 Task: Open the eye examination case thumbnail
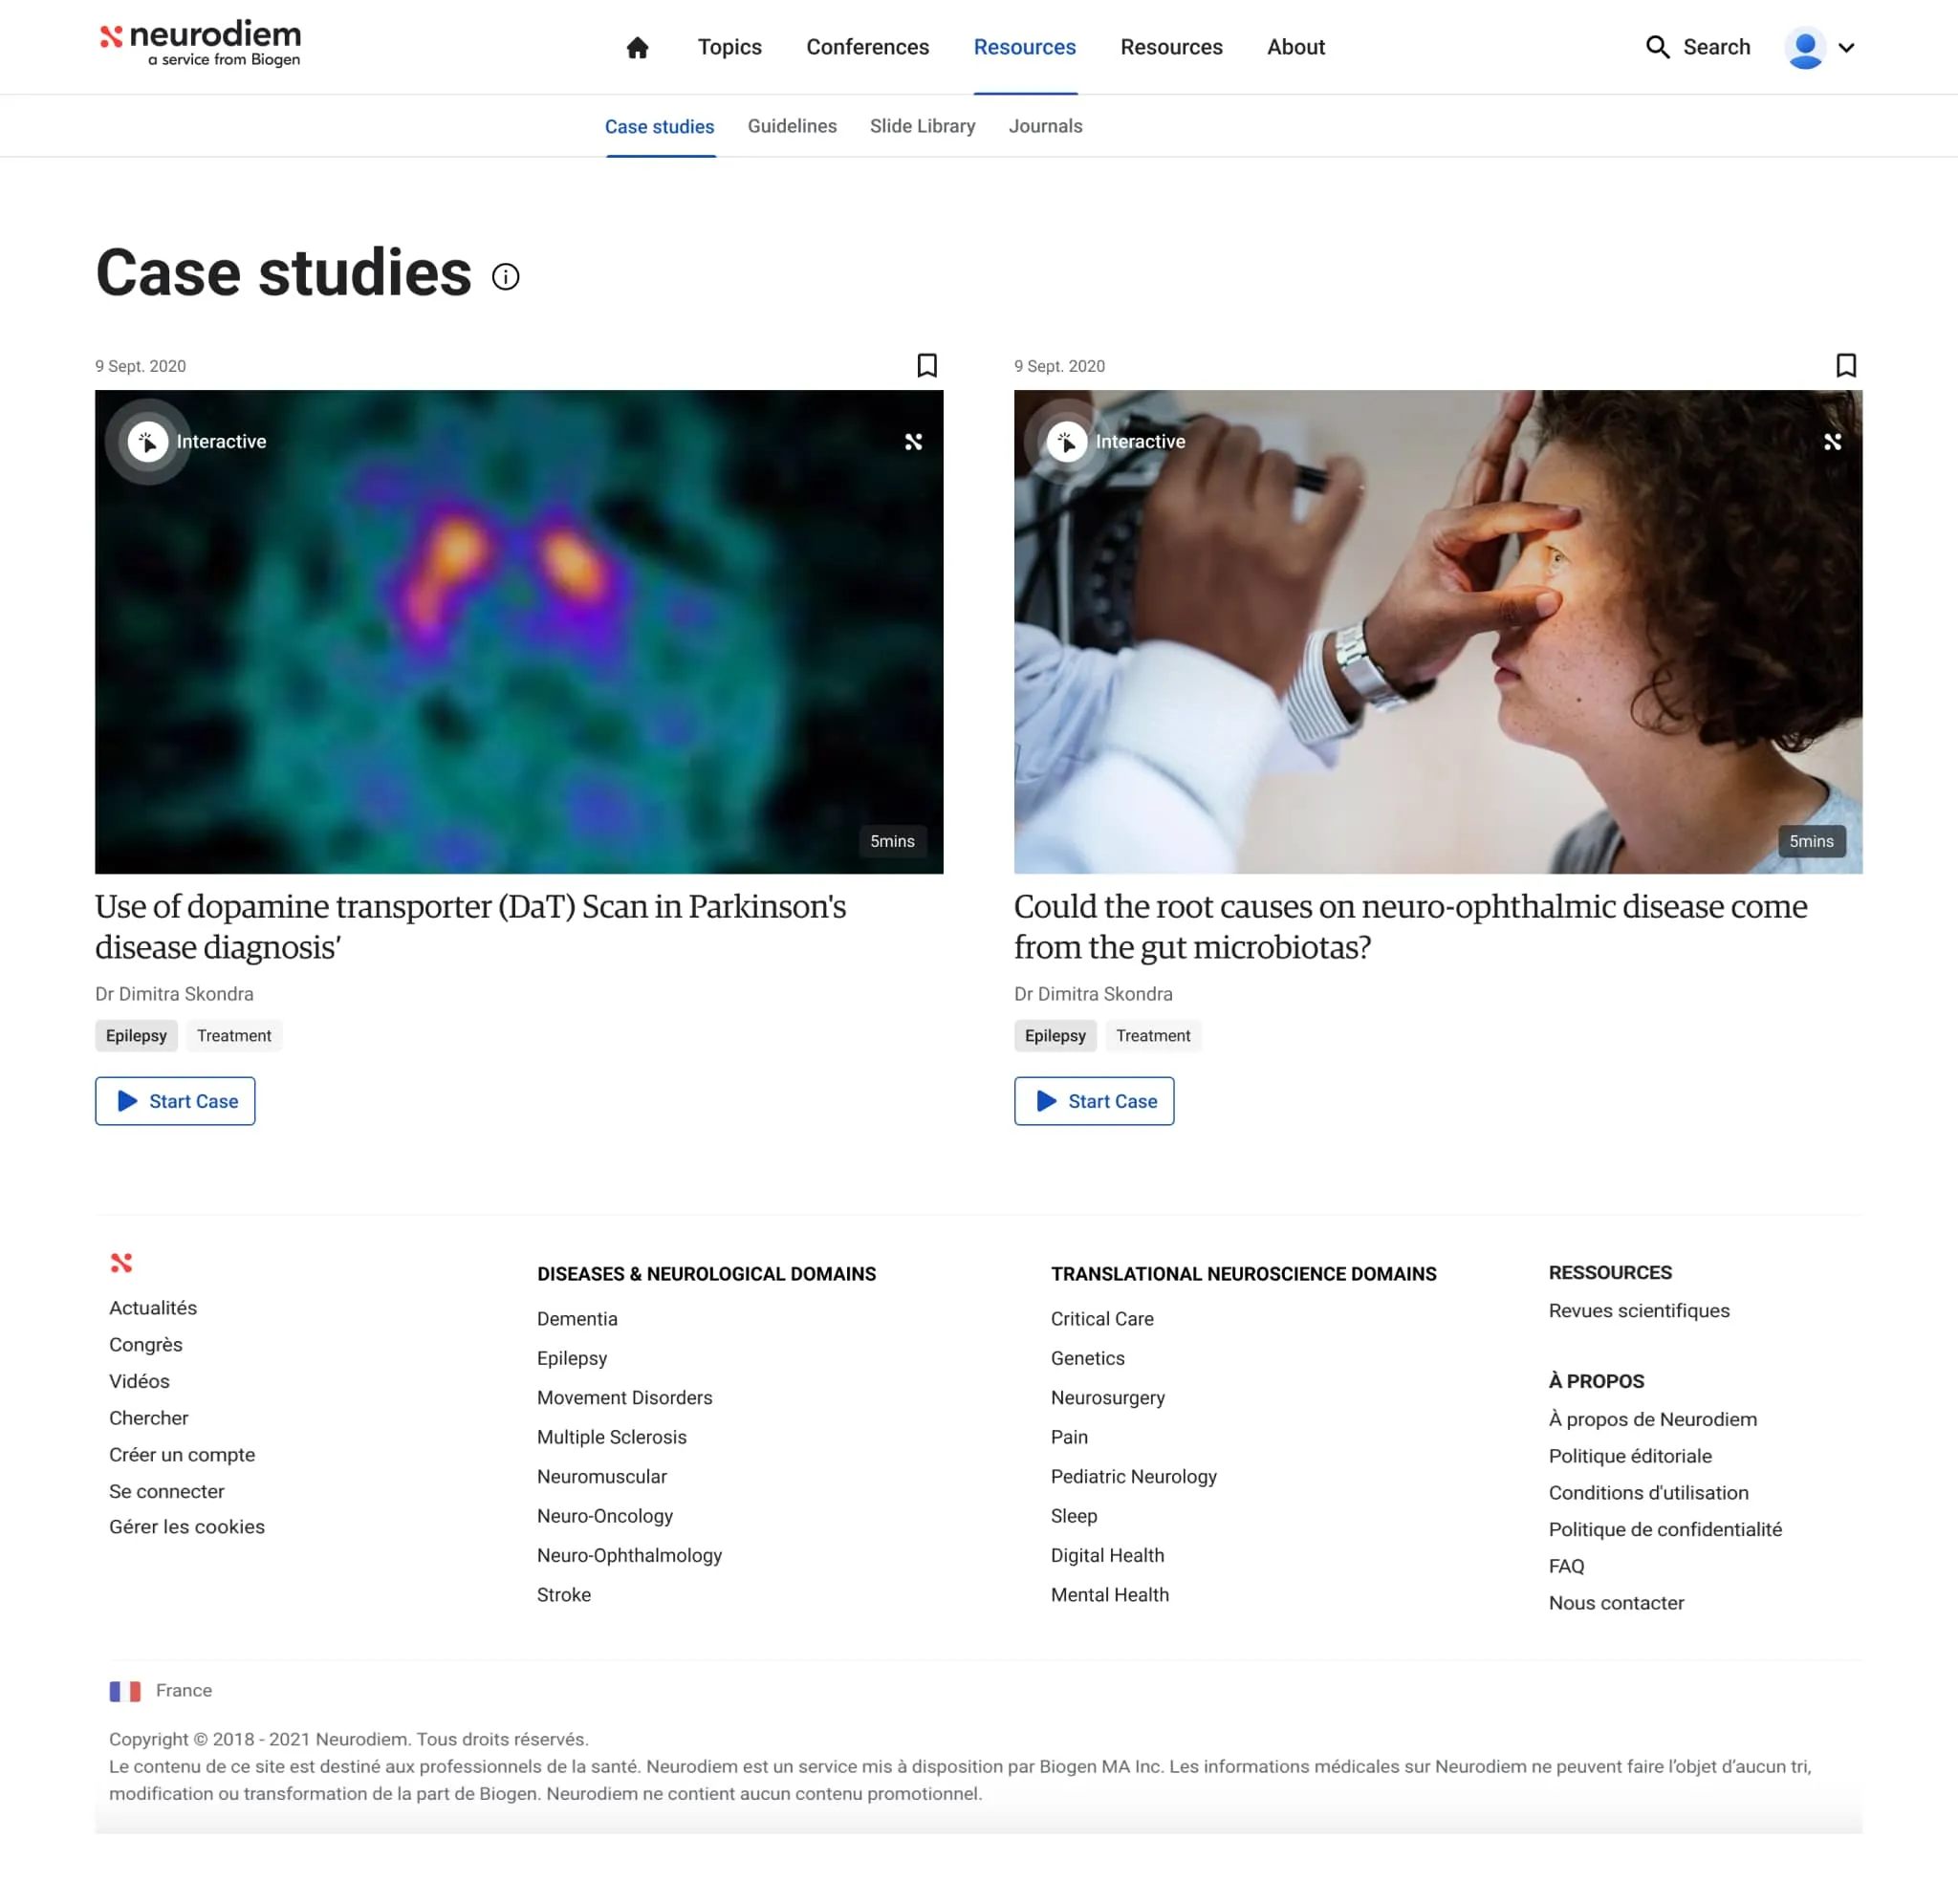(1437, 650)
